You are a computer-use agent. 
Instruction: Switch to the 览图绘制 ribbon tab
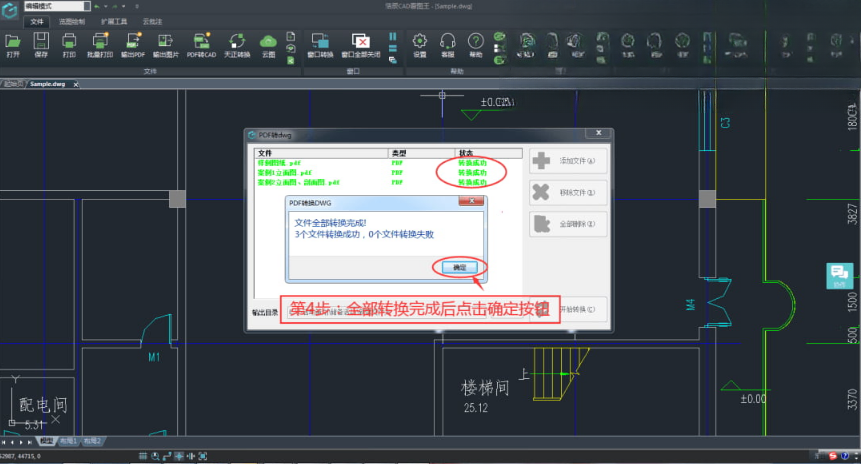pyautogui.click(x=72, y=21)
